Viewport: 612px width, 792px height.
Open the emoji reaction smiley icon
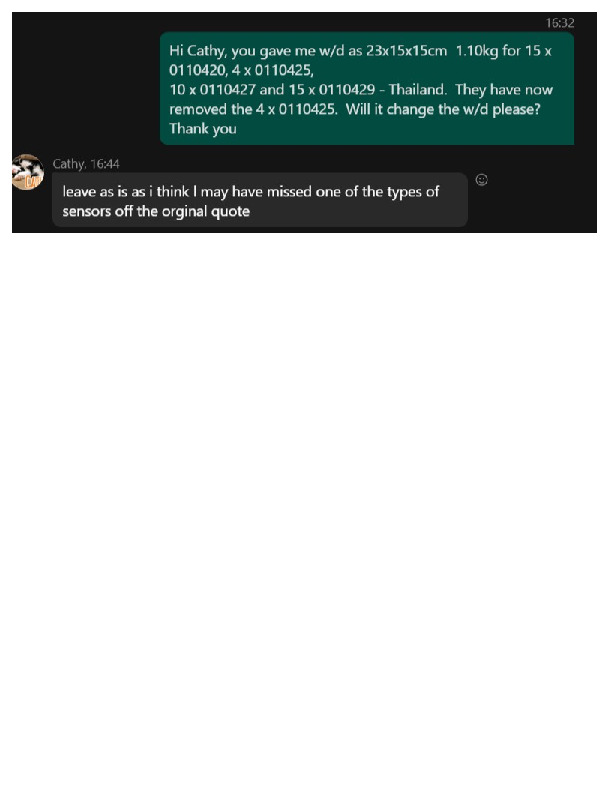pyautogui.click(x=481, y=180)
